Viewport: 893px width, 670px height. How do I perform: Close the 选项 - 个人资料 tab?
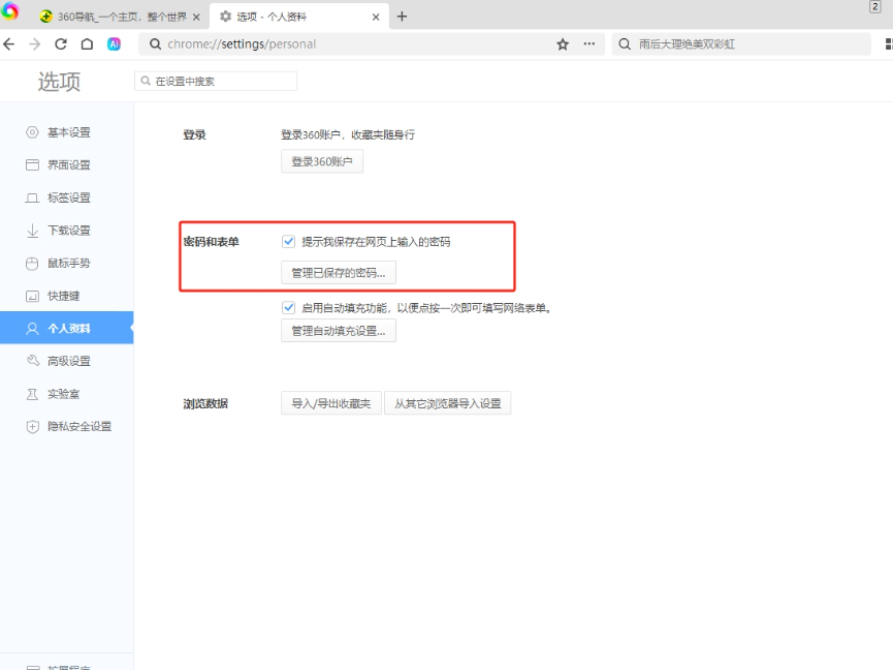[376, 17]
